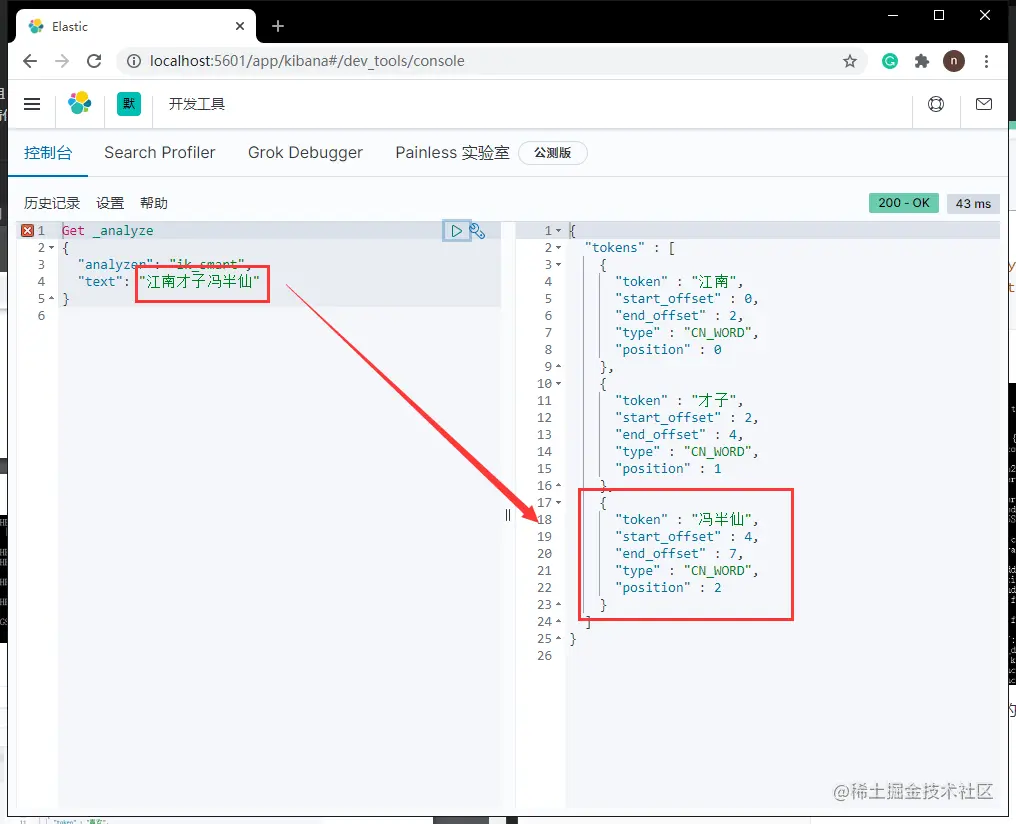The image size is (1016, 824).
Task: Collapse response root object at line 1
Action: [x=559, y=231]
